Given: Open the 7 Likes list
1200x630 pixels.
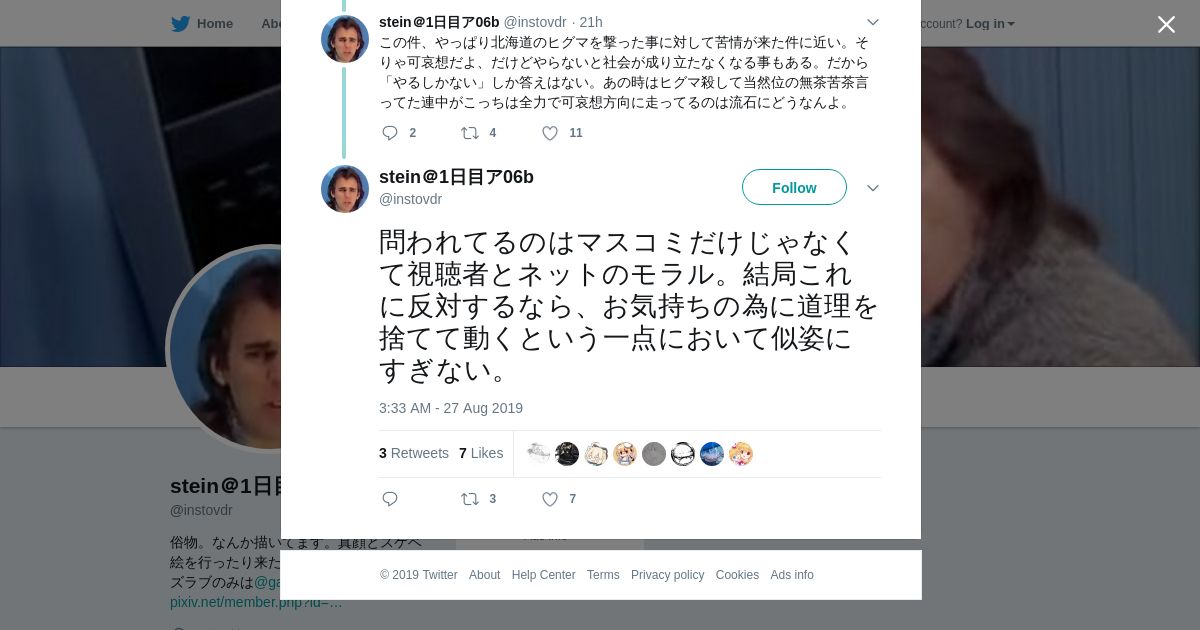Looking at the screenshot, I should (x=481, y=453).
